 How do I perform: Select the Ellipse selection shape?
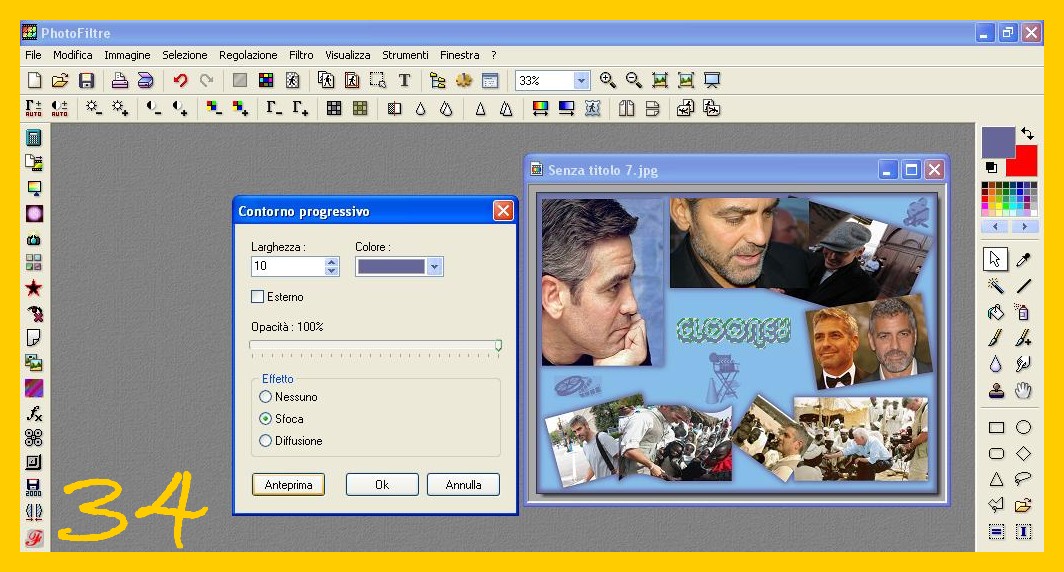(x=1023, y=428)
